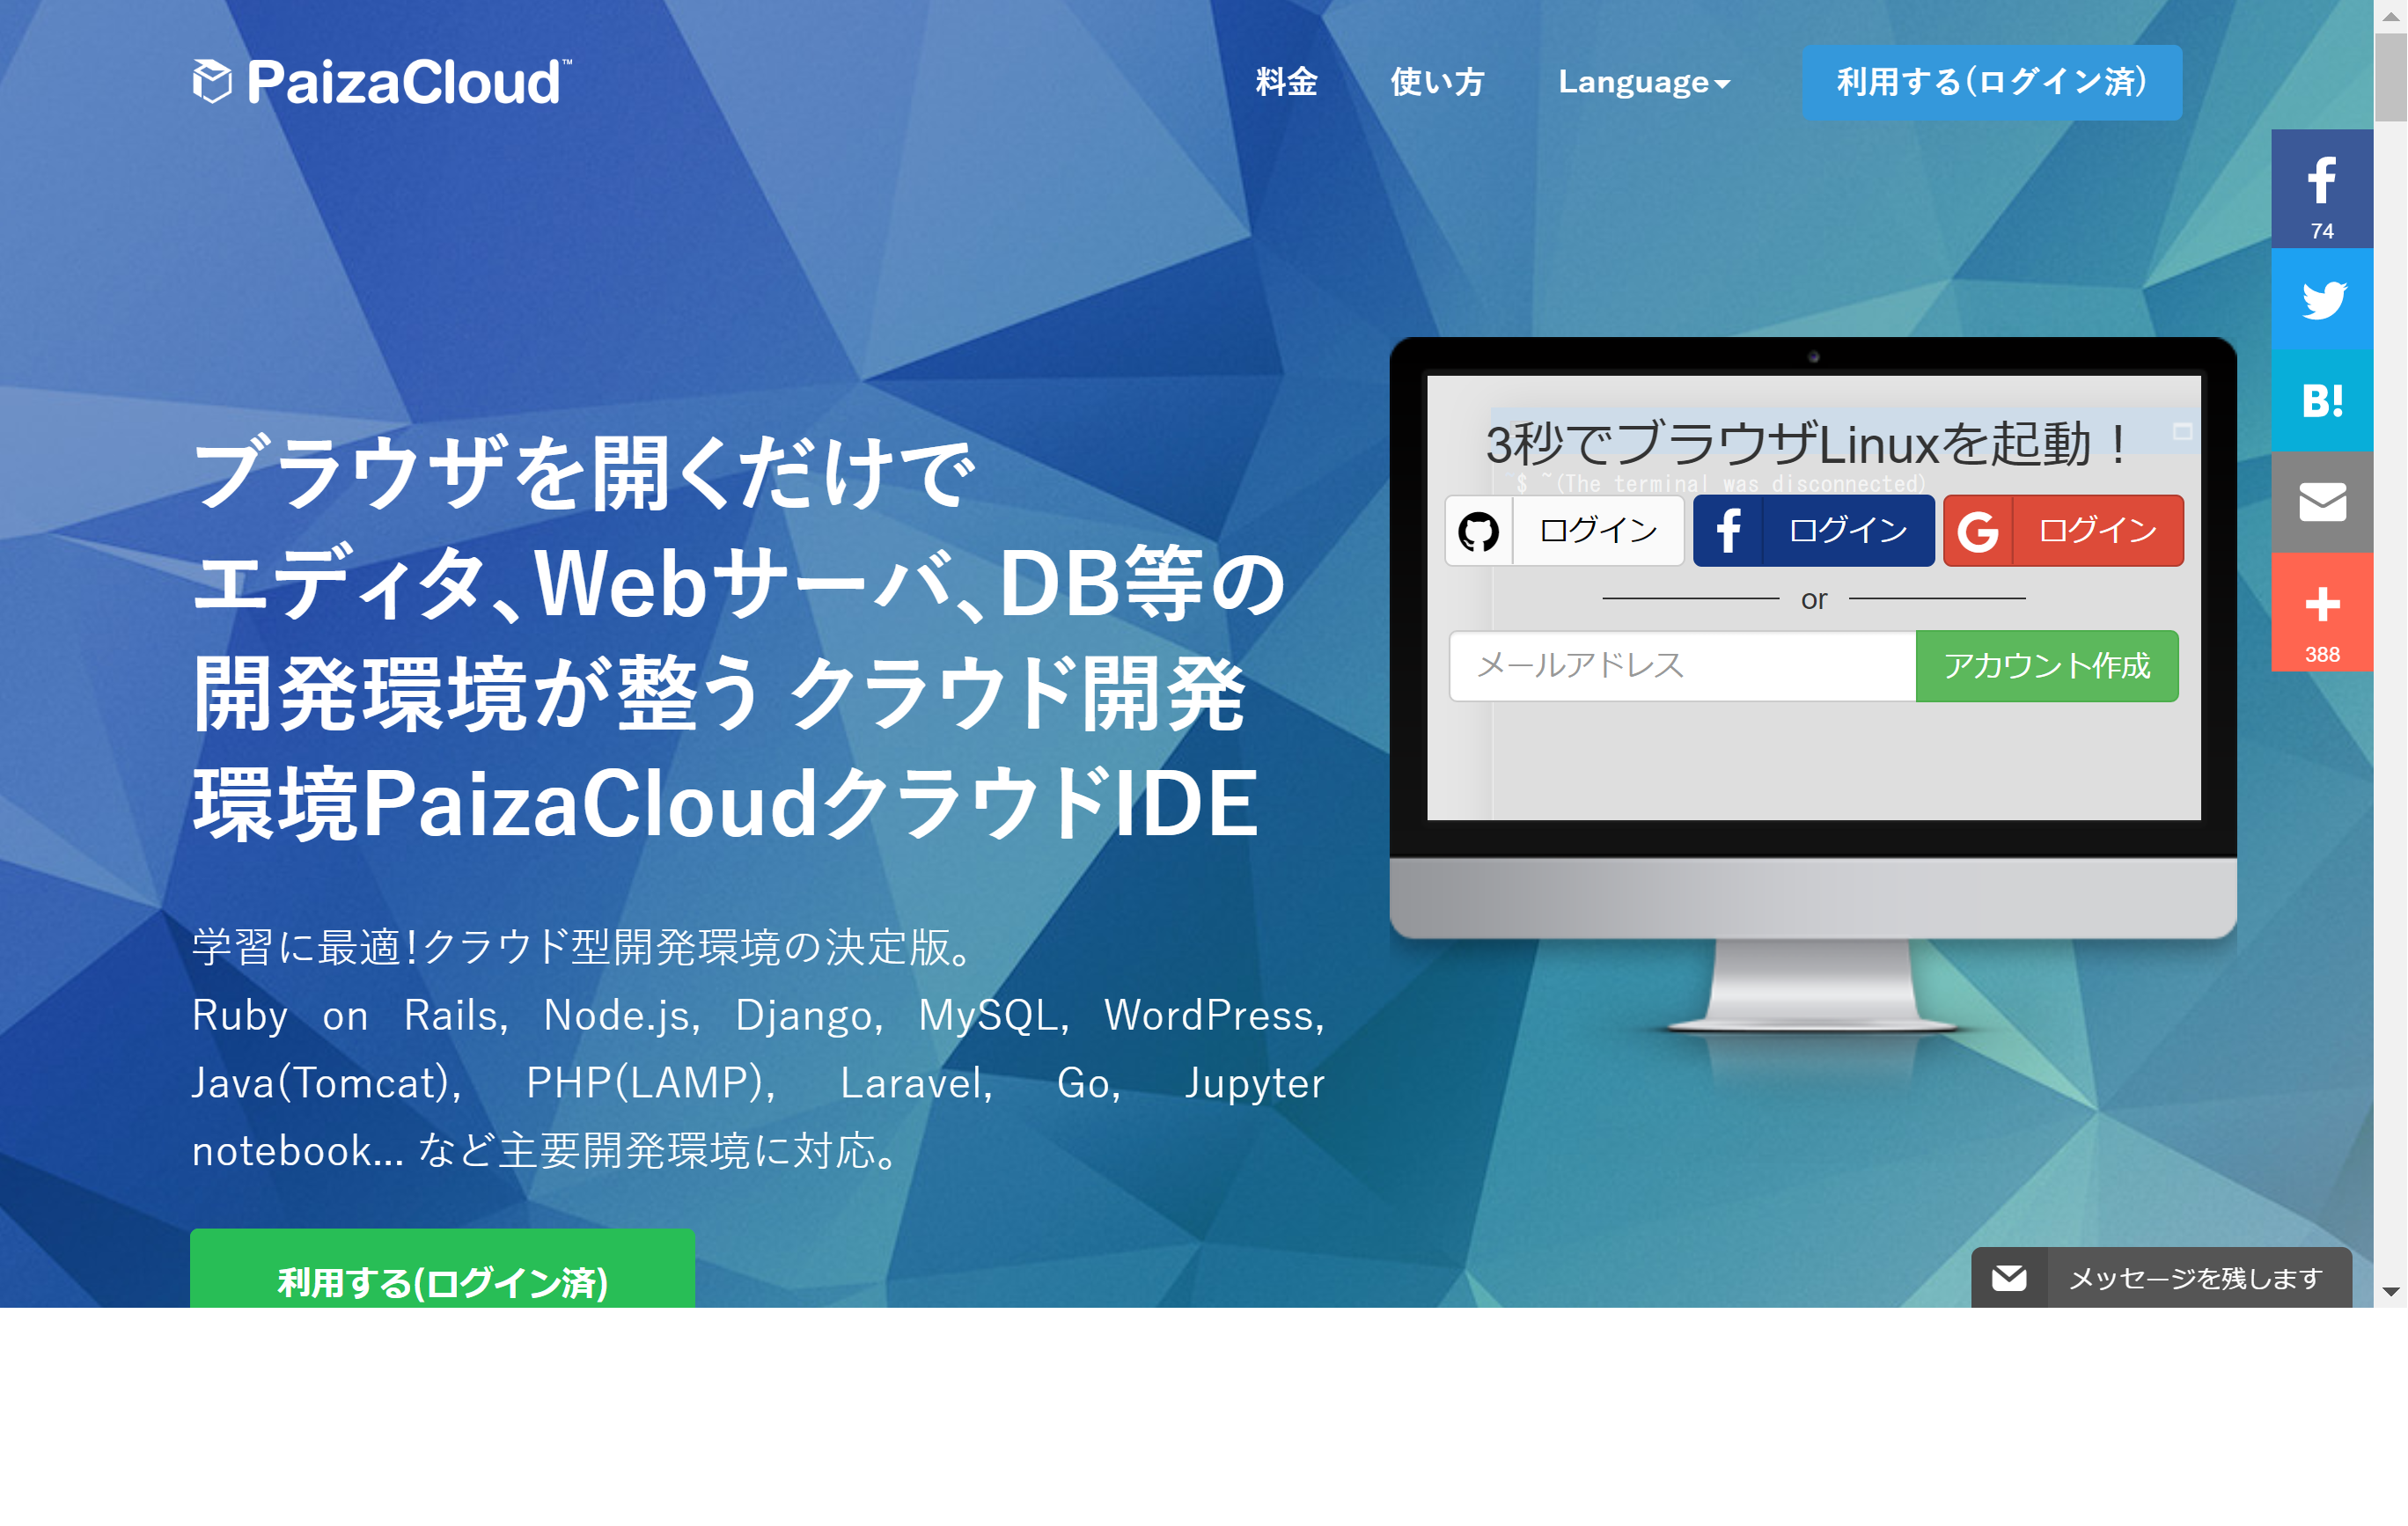Viewport: 2408px width, 1526px height.
Task: Click the ブラウザを開くだけで headline text
Action: point(584,474)
